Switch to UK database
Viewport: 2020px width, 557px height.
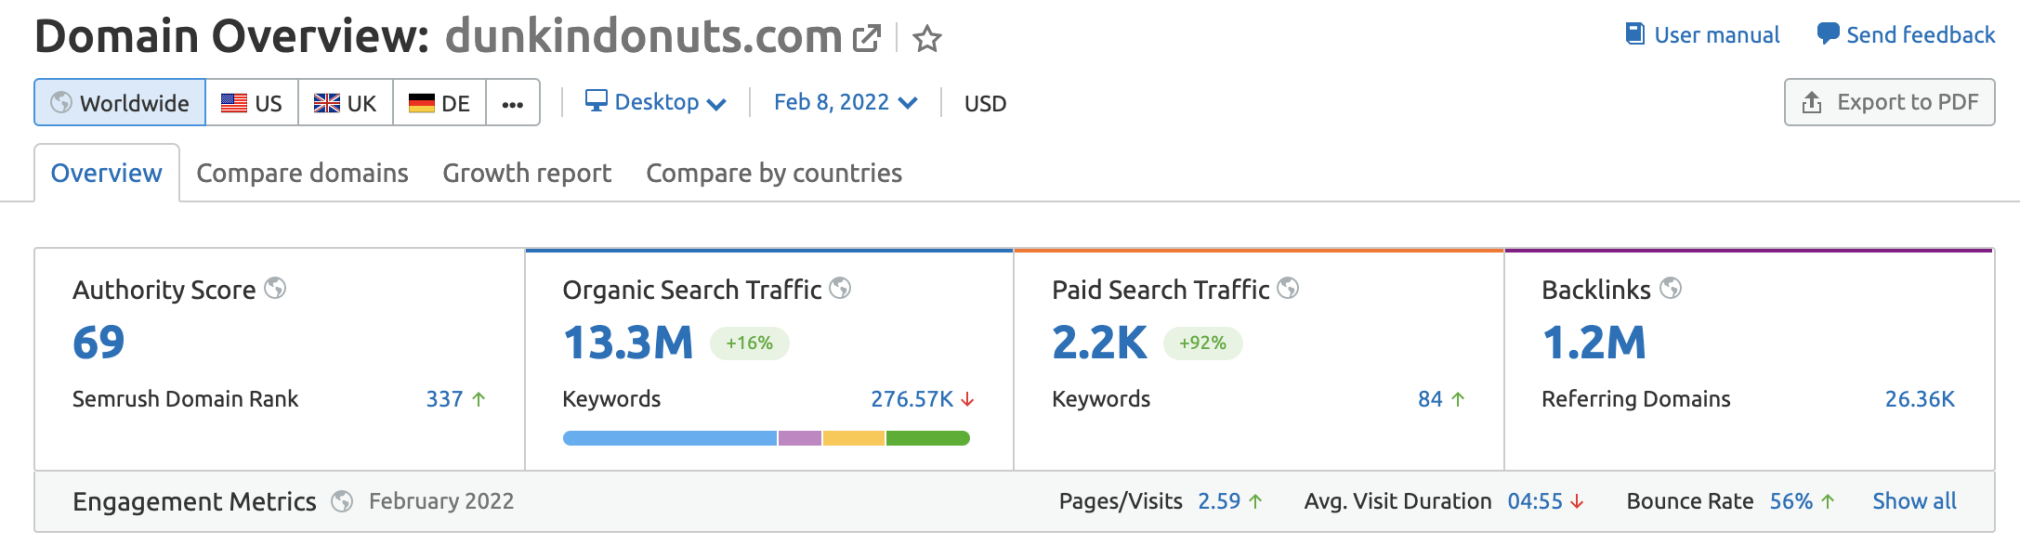(345, 103)
